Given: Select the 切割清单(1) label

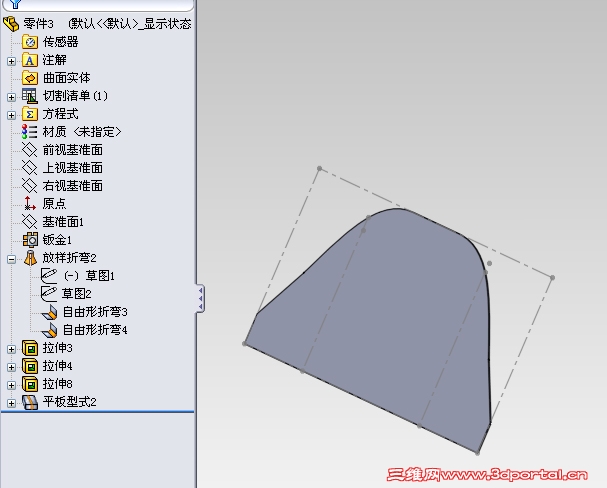Looking at the screenshot, I should (x=75, y=96).
